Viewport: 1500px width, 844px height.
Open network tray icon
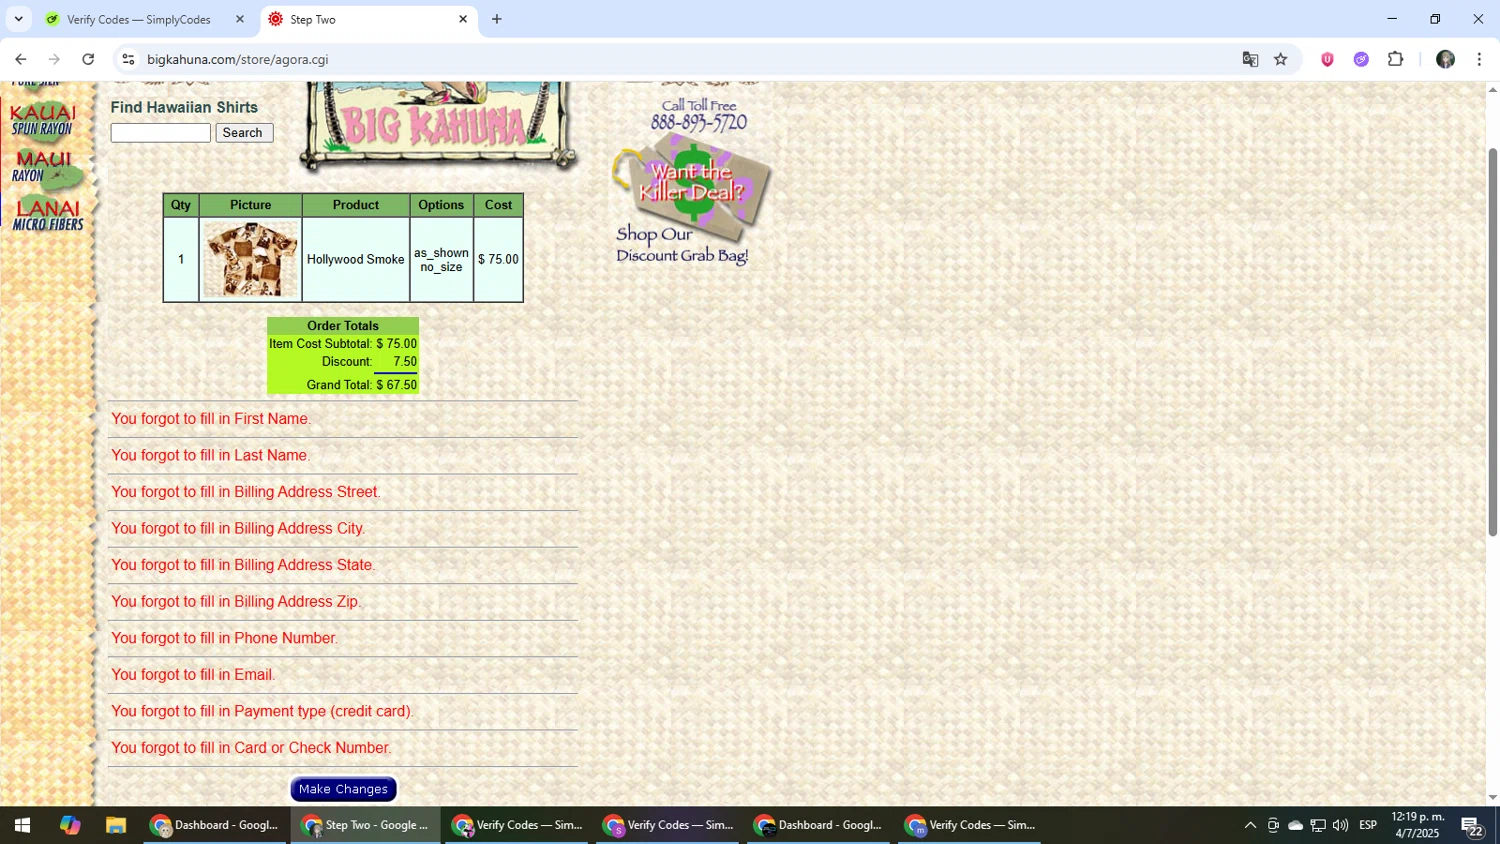point(1318,825)
